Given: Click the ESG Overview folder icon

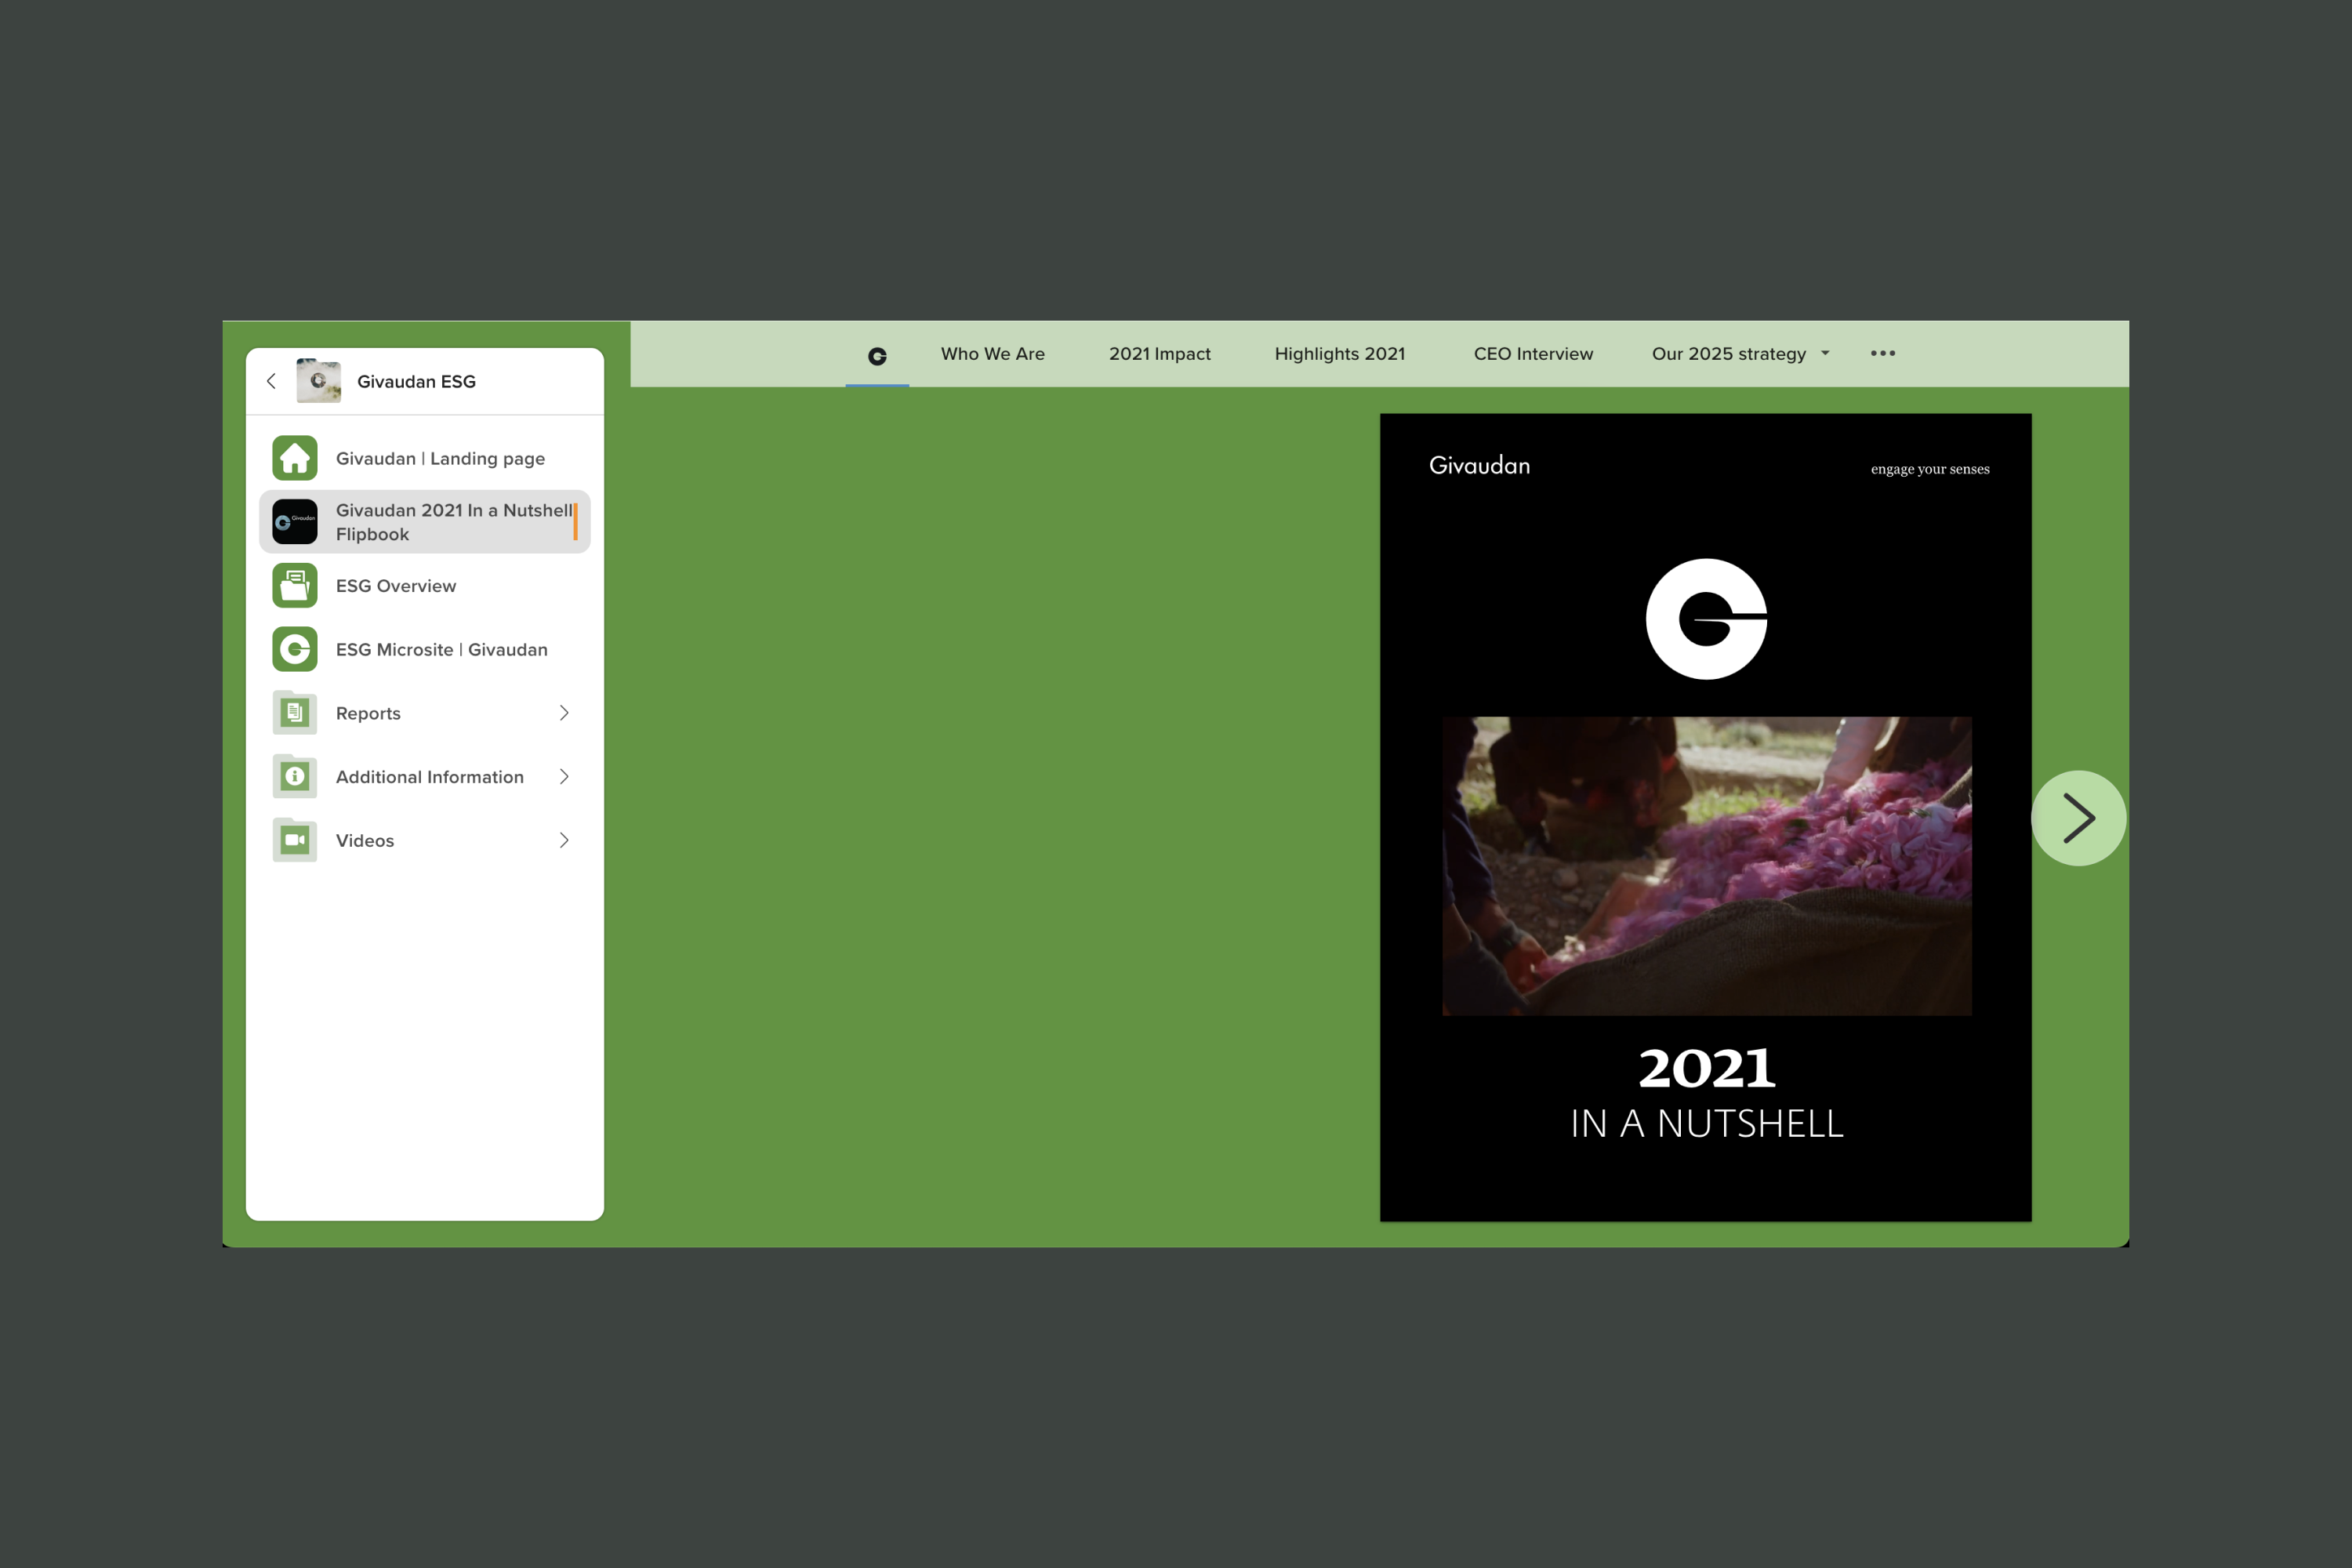Looking at the screenshot, I should 294,586.
